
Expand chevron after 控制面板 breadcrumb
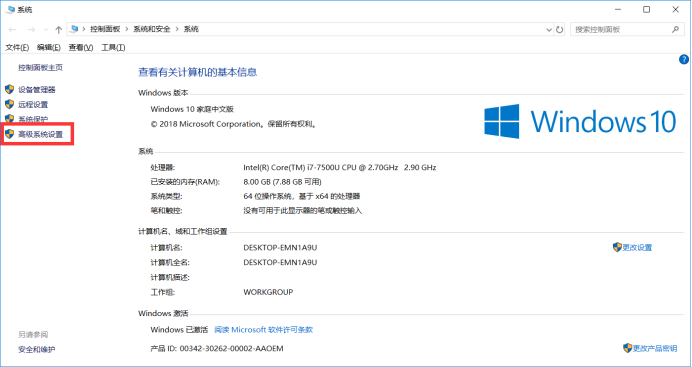click(127, 29)
